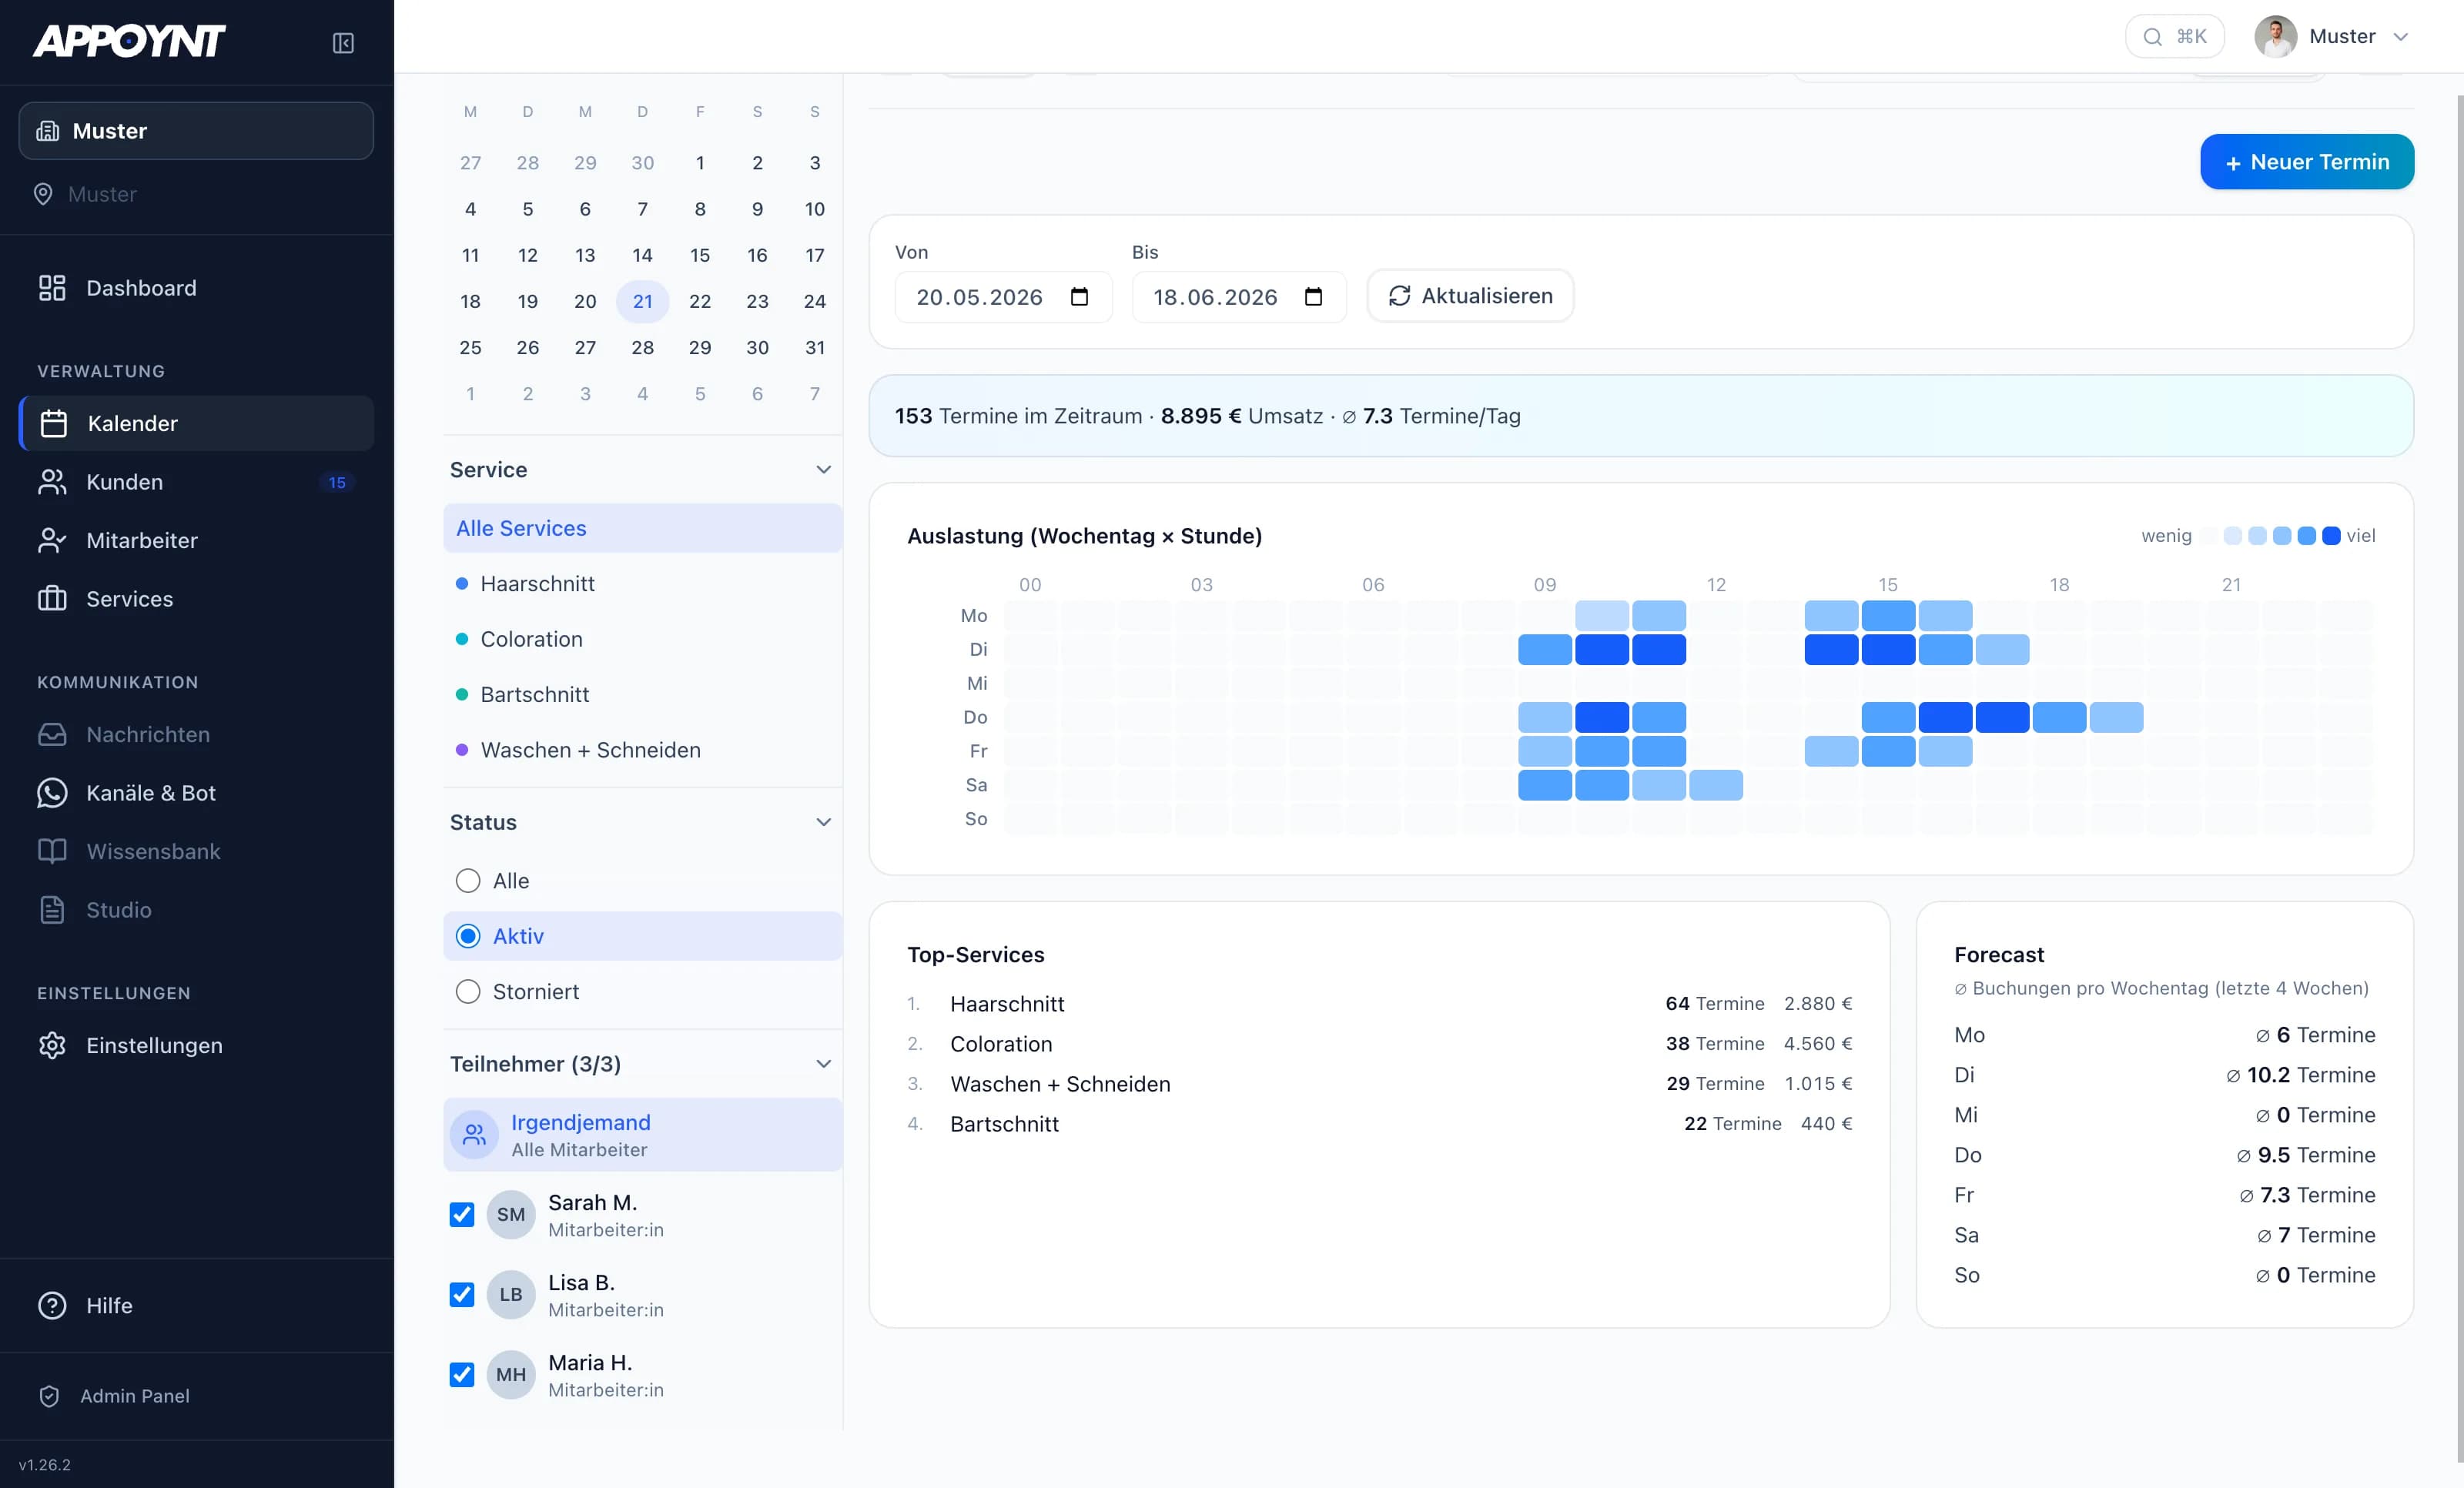
Task: Open Einstellungen in the sidebar
Action: pyautogui.click(x=196, y=1045)
